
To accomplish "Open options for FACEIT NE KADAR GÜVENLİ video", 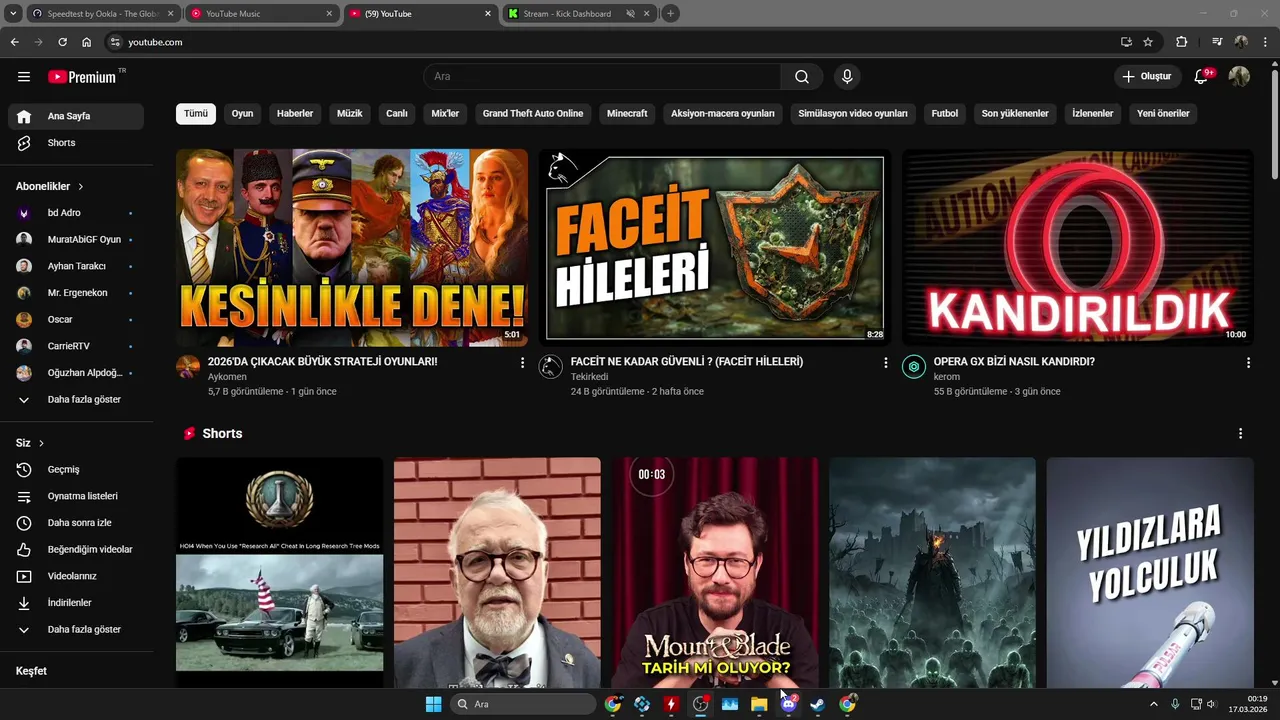I will click(885, 363).
